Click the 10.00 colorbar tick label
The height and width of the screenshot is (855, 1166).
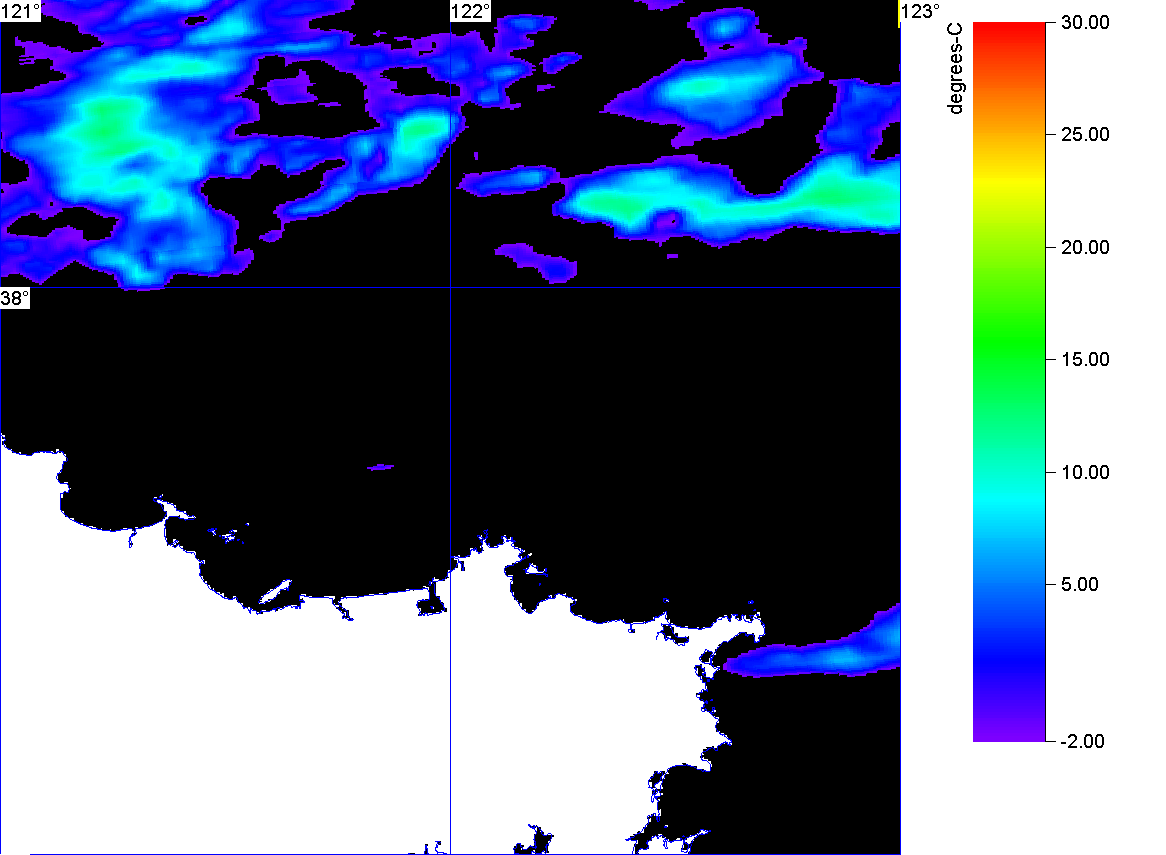[x=1085, y=472]
